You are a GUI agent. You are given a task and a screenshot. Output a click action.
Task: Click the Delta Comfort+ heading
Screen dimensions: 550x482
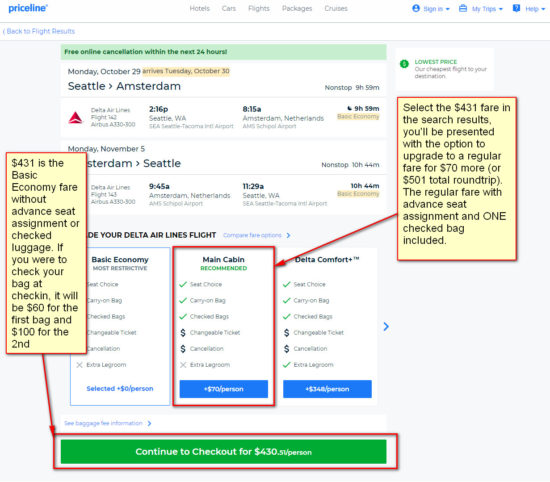[x=327, y=260]
